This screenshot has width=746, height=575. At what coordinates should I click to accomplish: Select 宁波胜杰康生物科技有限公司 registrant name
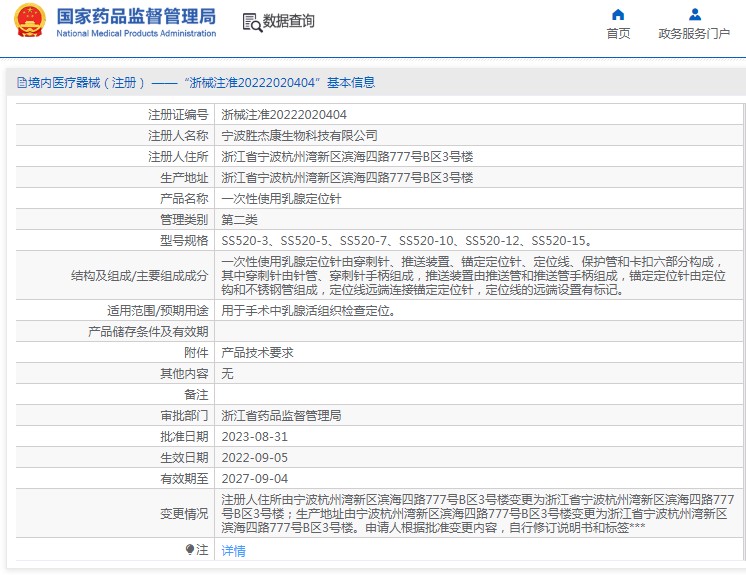tap(299, 136)
